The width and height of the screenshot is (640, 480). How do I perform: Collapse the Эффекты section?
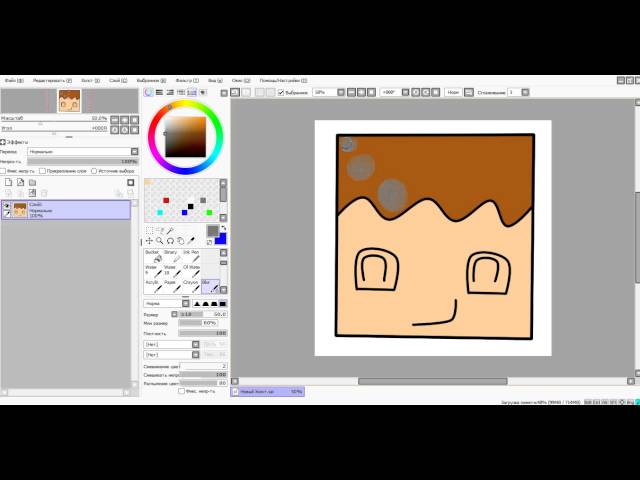tap(3, 142)
